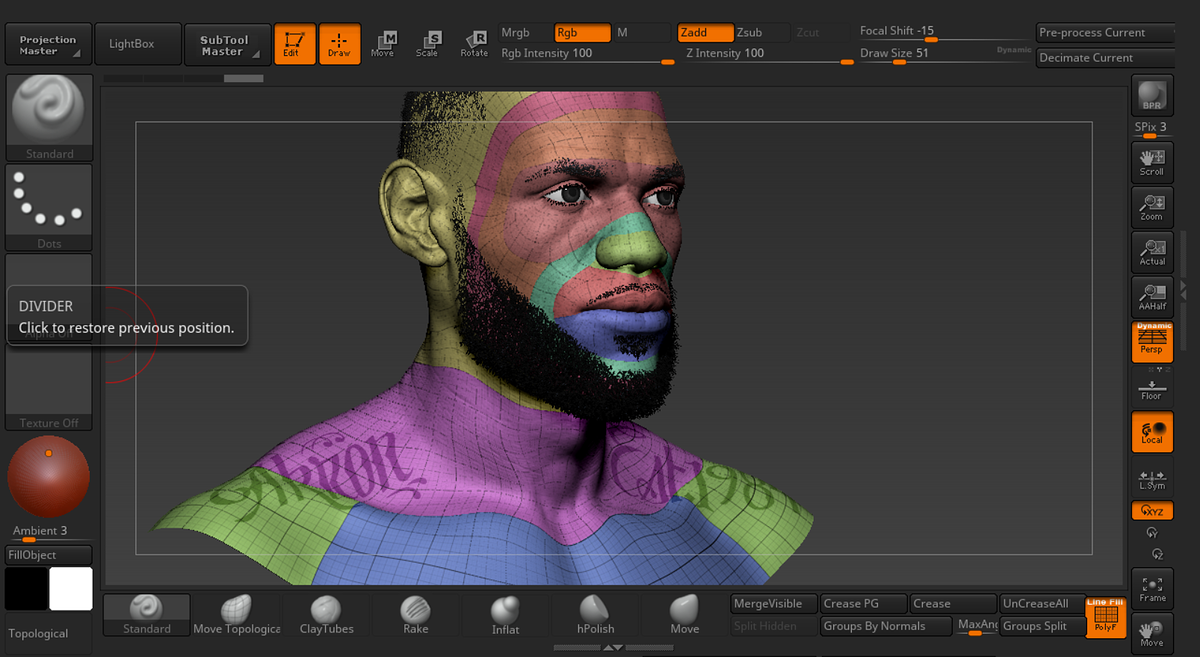1200x657 pixels.
Task: Click the Crease PG button
Action: click(x=864, y=604)
